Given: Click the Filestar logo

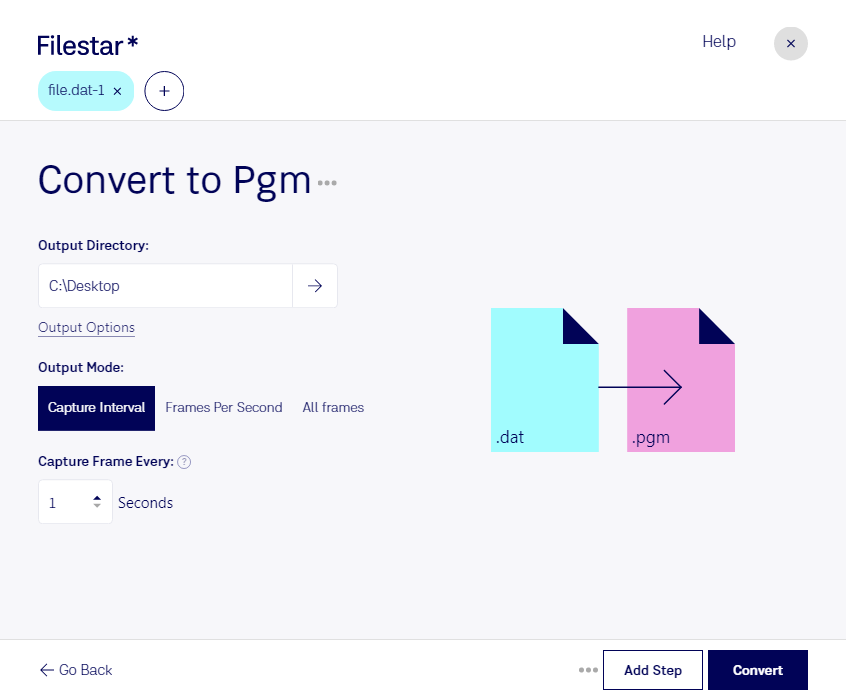Looking at the screenshot, I should pos(87,46).
